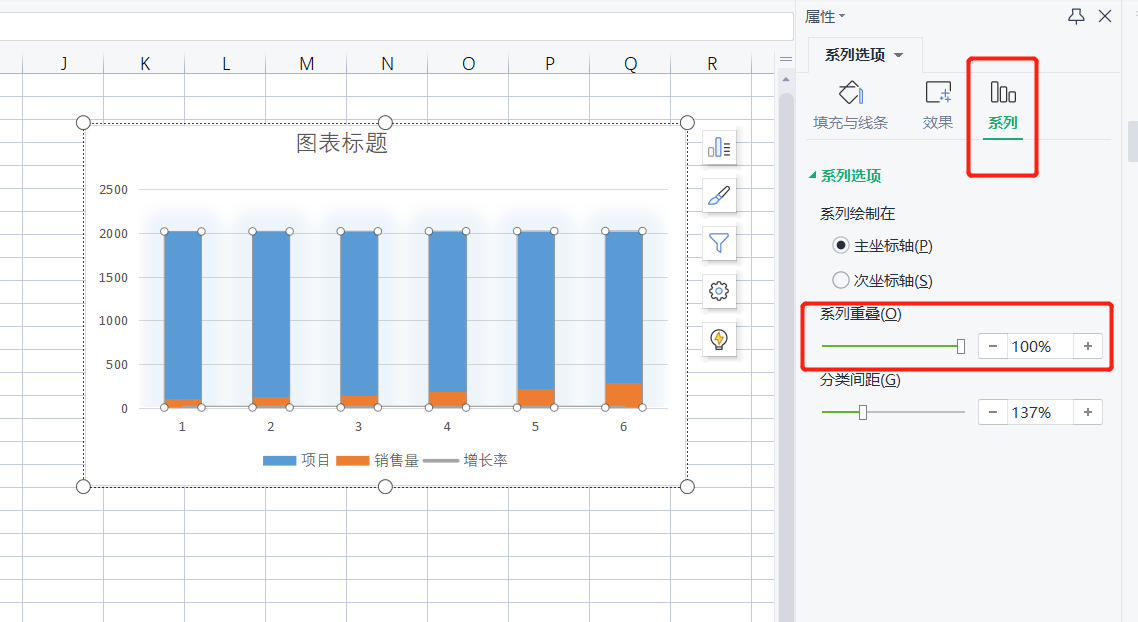This screenshot has width=1138, height=622.
Task: Open the chart elements quick button
Action: click(719, 148)
